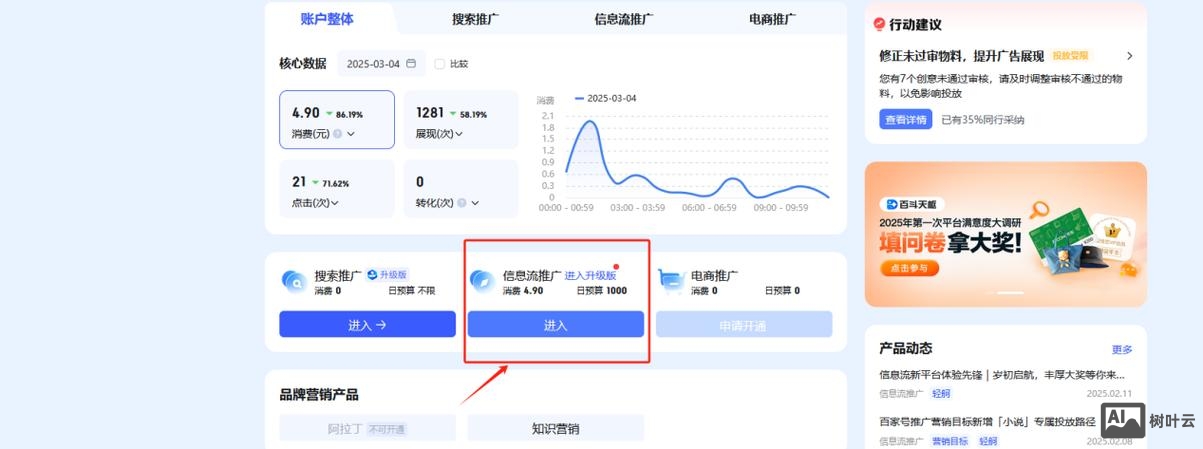1203x449 pixels.
Task: Open the 搜索推广 tab at top
Action: tap(476, 18)
